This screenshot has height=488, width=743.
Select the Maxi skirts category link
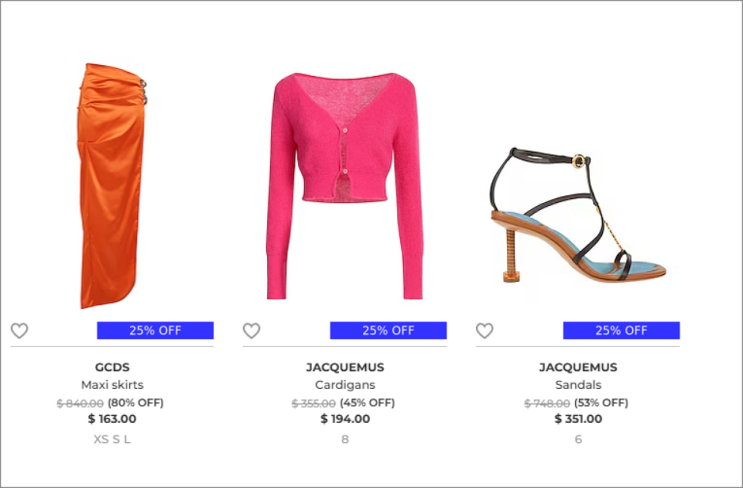112,385
